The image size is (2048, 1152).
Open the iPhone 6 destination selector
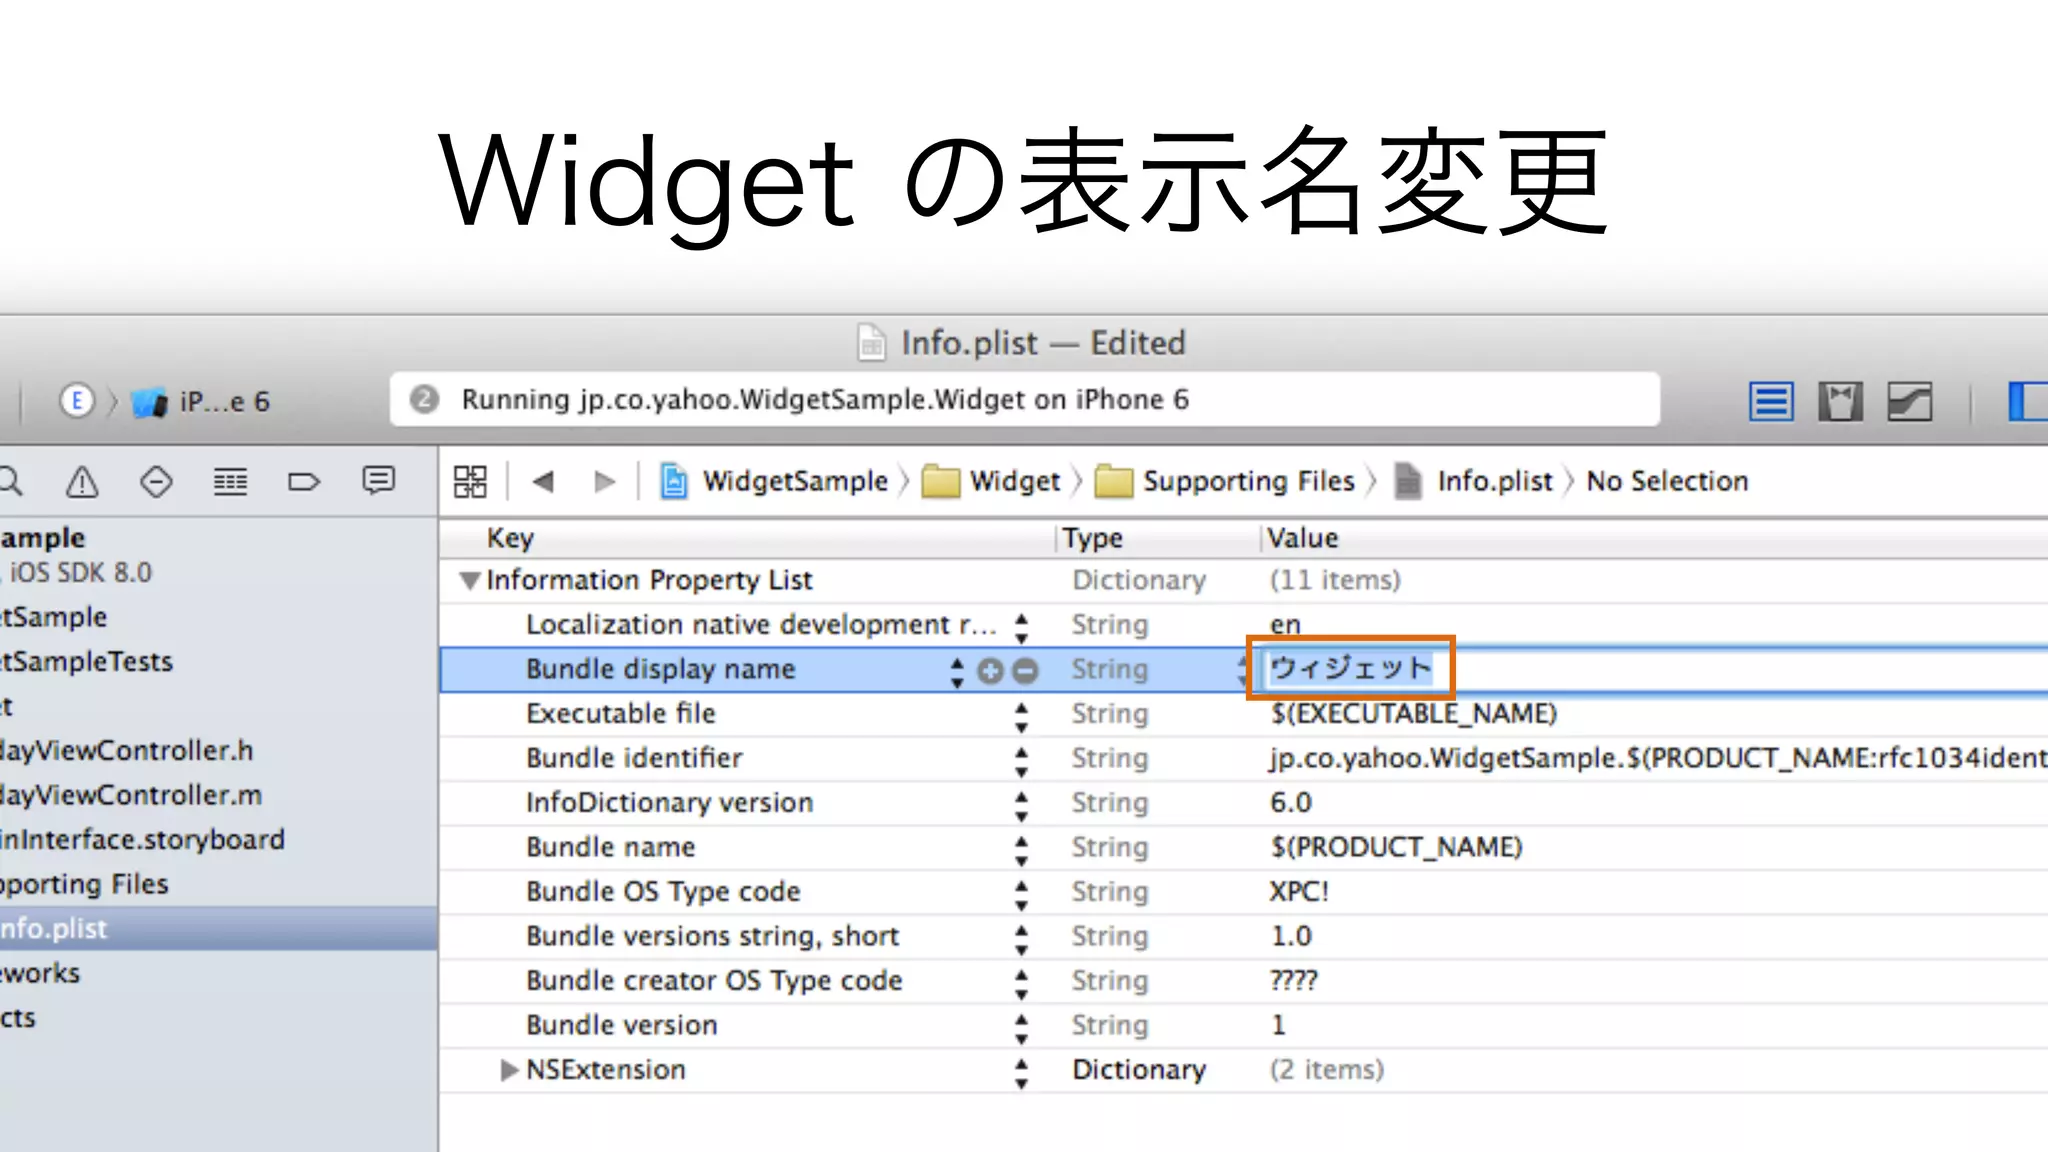201,402
